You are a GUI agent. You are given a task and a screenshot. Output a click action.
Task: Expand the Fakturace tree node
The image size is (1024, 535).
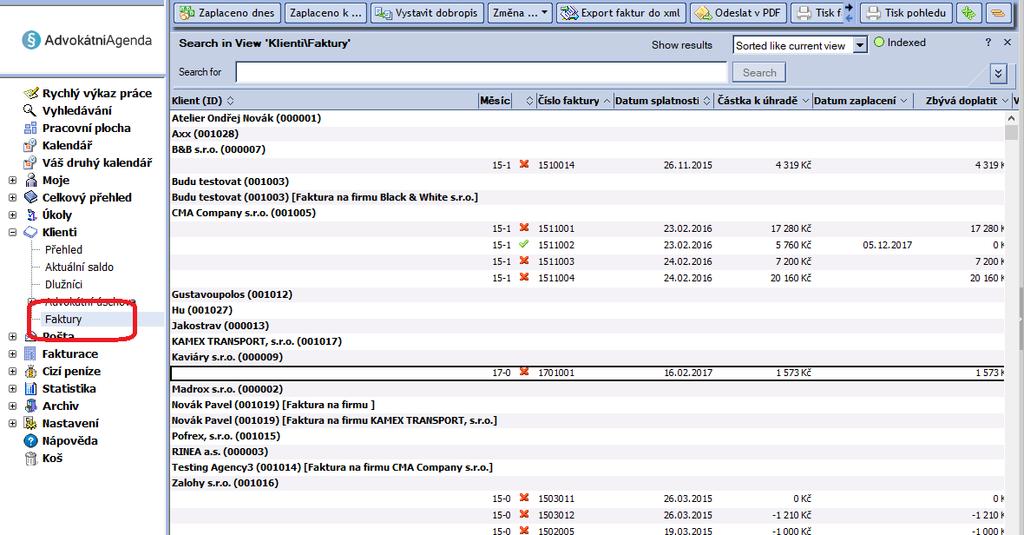click(x=12, y=354)
